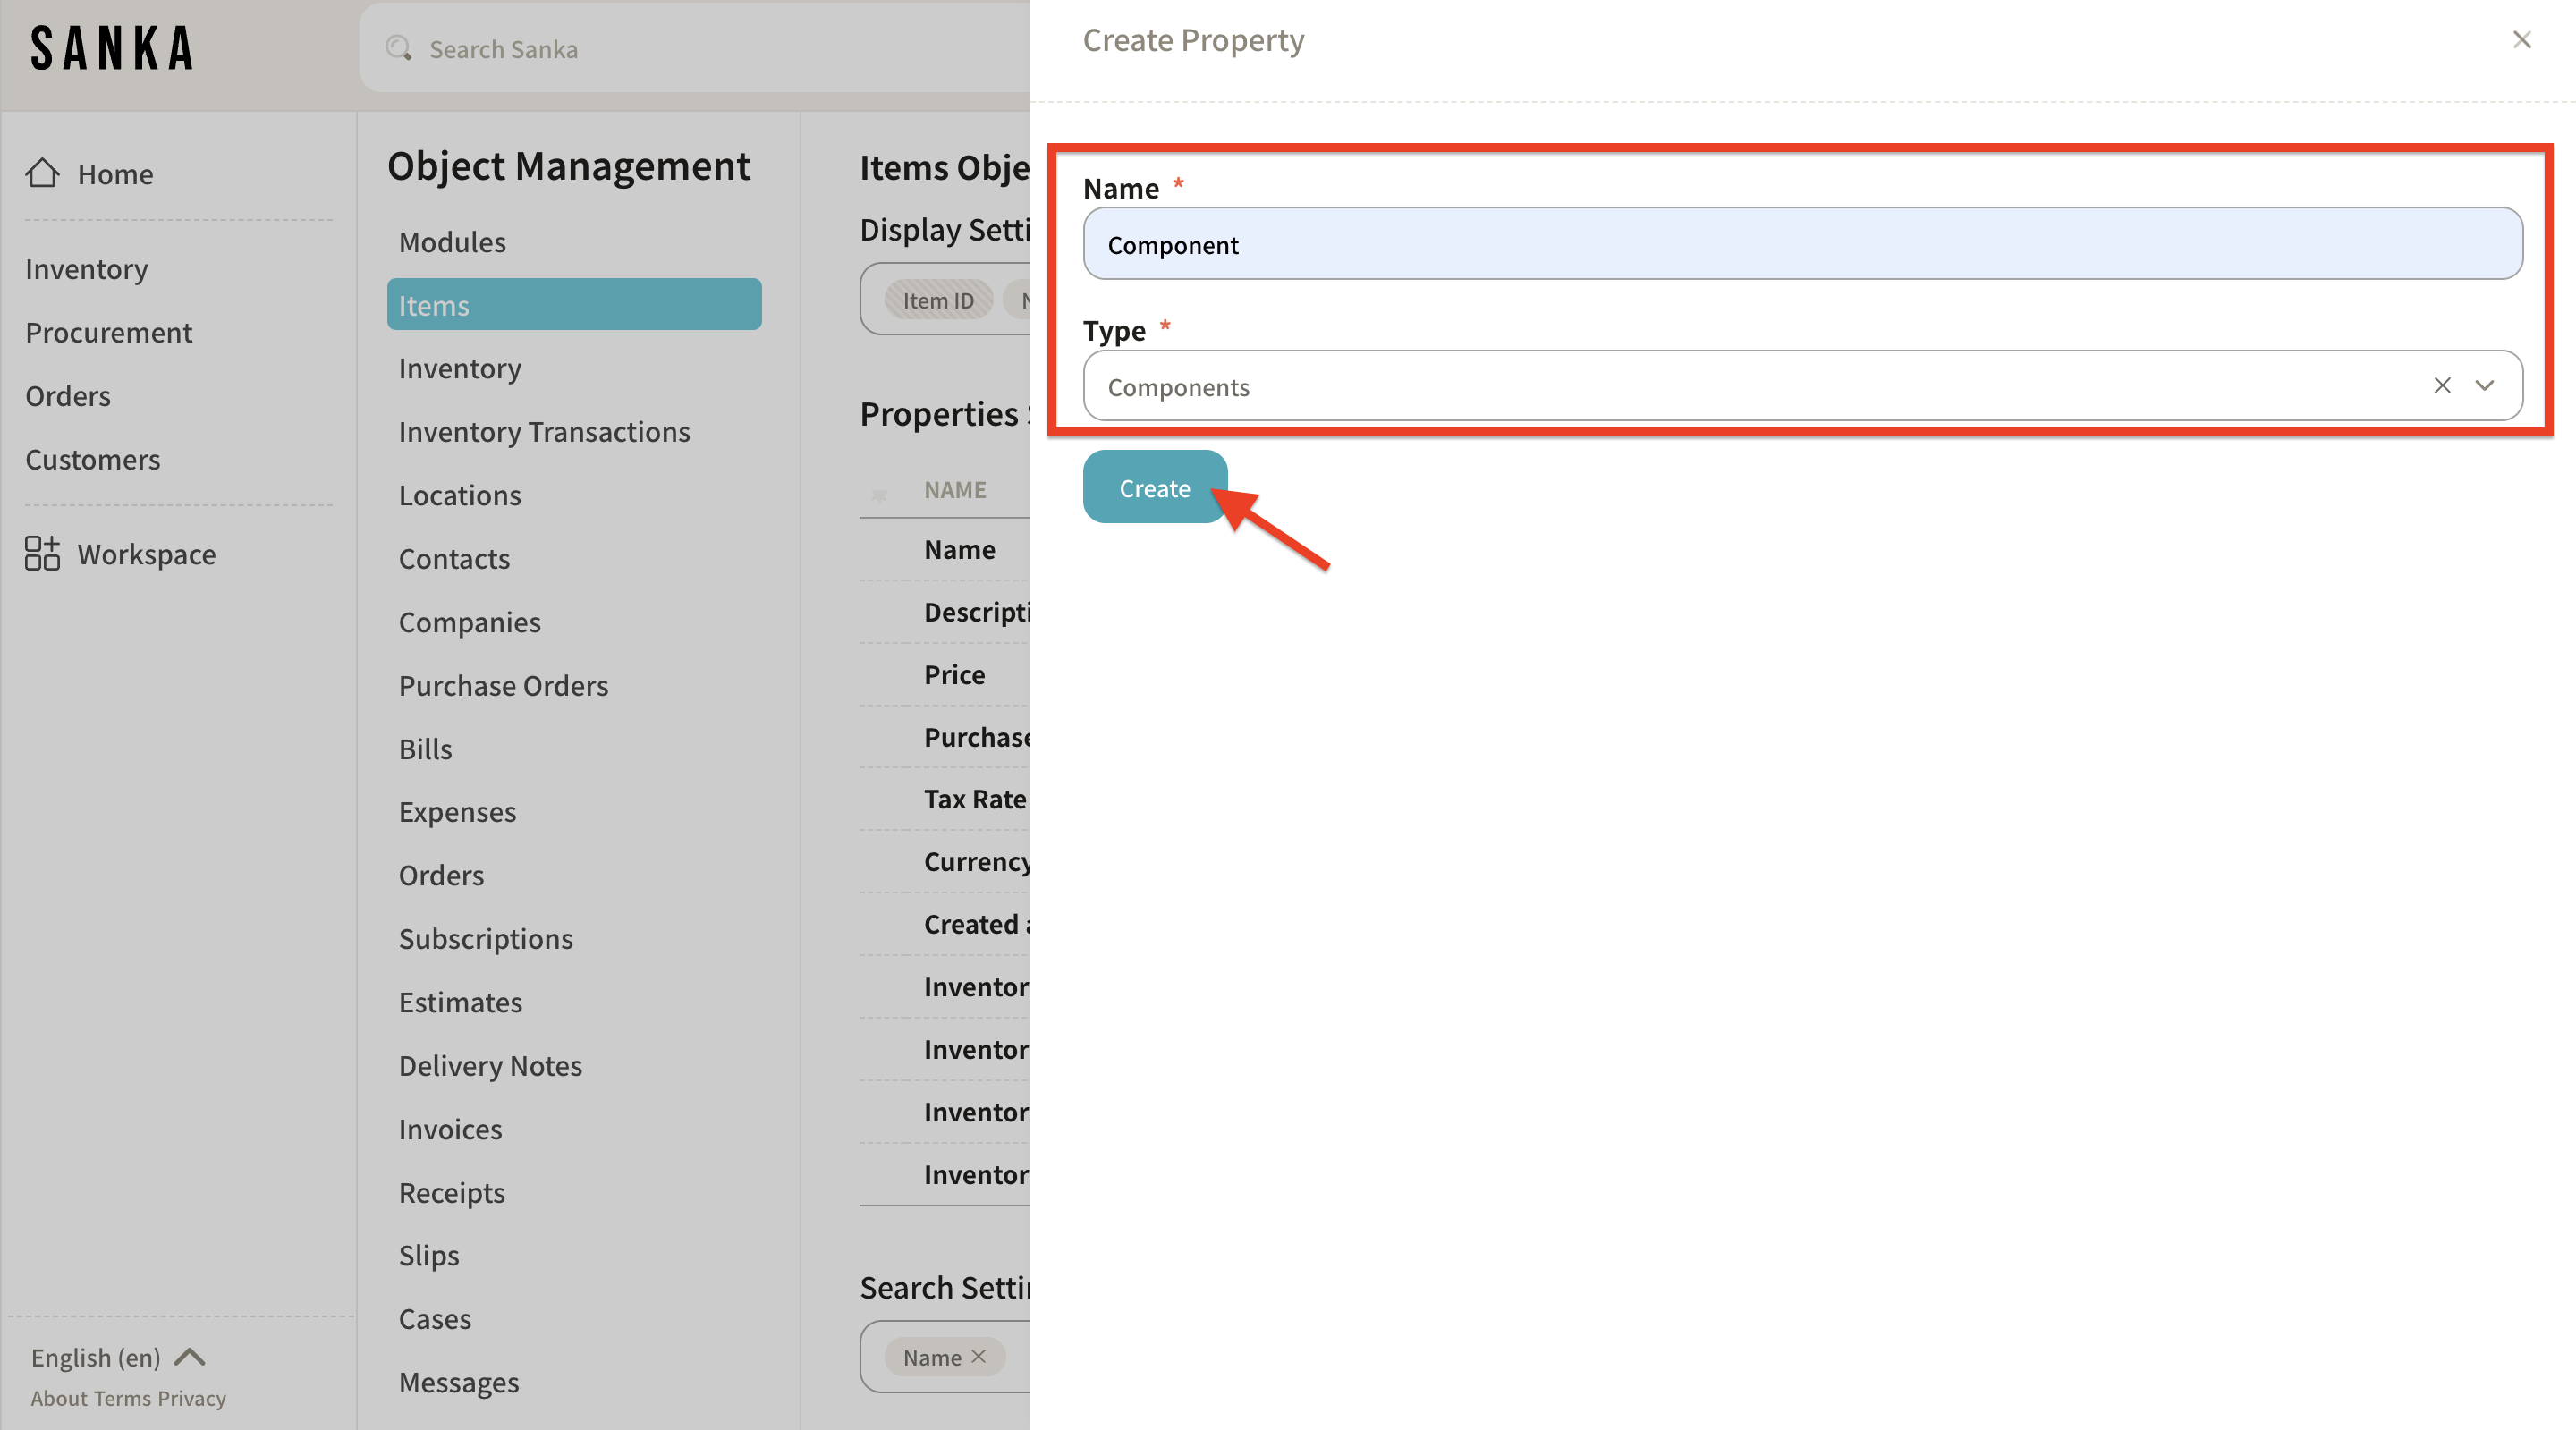Image resolution: width=2576 pixels, height=1430 pixels.
Task: Remove the Name search setting tag
Action: 979,1356
